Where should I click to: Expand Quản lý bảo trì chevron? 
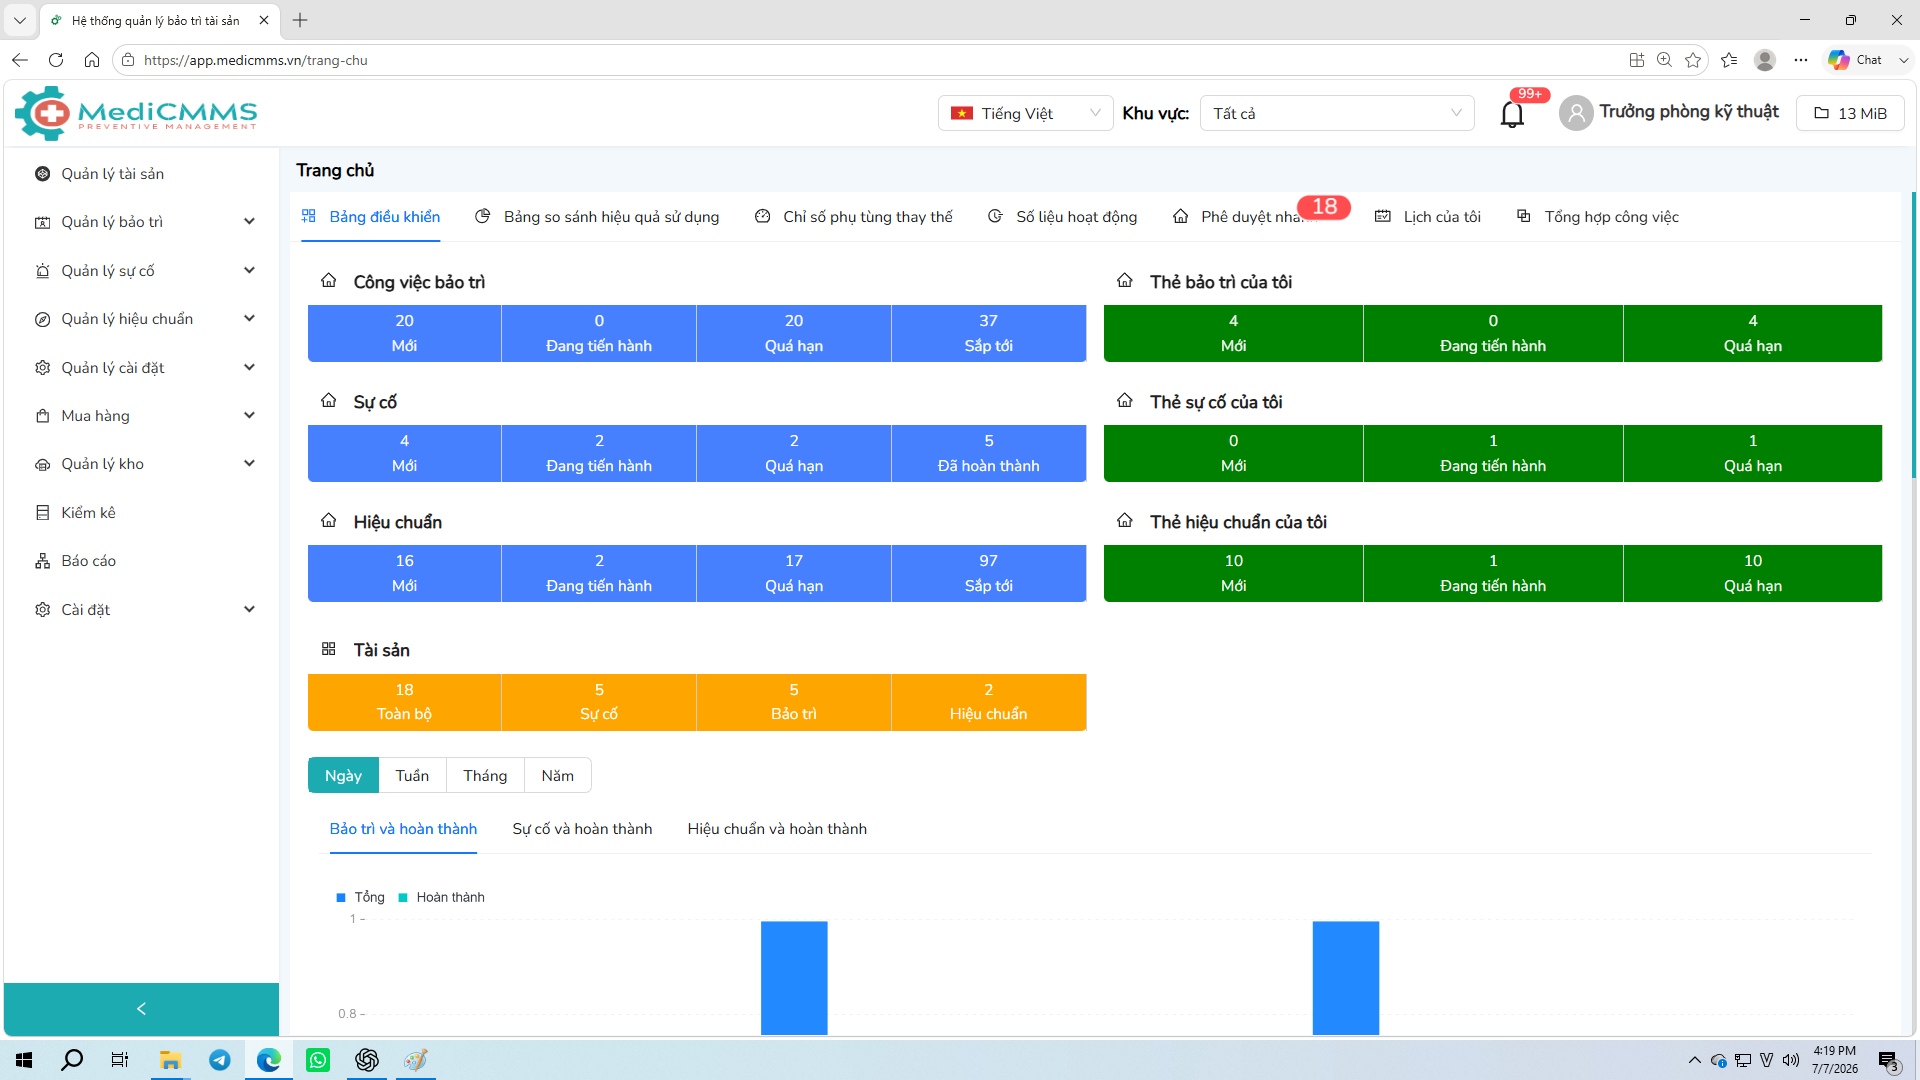[x=249, y=222]
